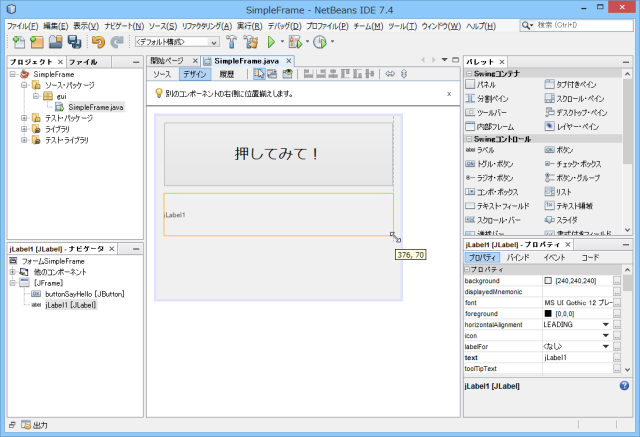Click the New File toolbar icon

click(x=19, y=42)
